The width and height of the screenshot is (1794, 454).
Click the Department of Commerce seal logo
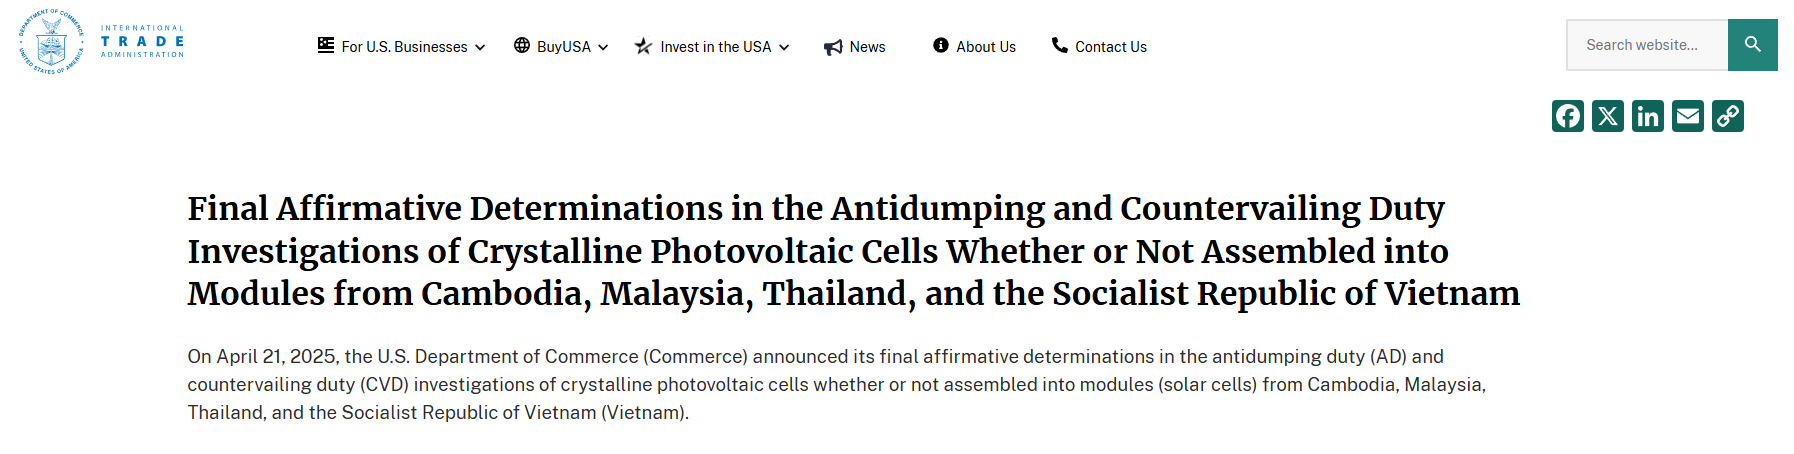click(x=50, y=42)
